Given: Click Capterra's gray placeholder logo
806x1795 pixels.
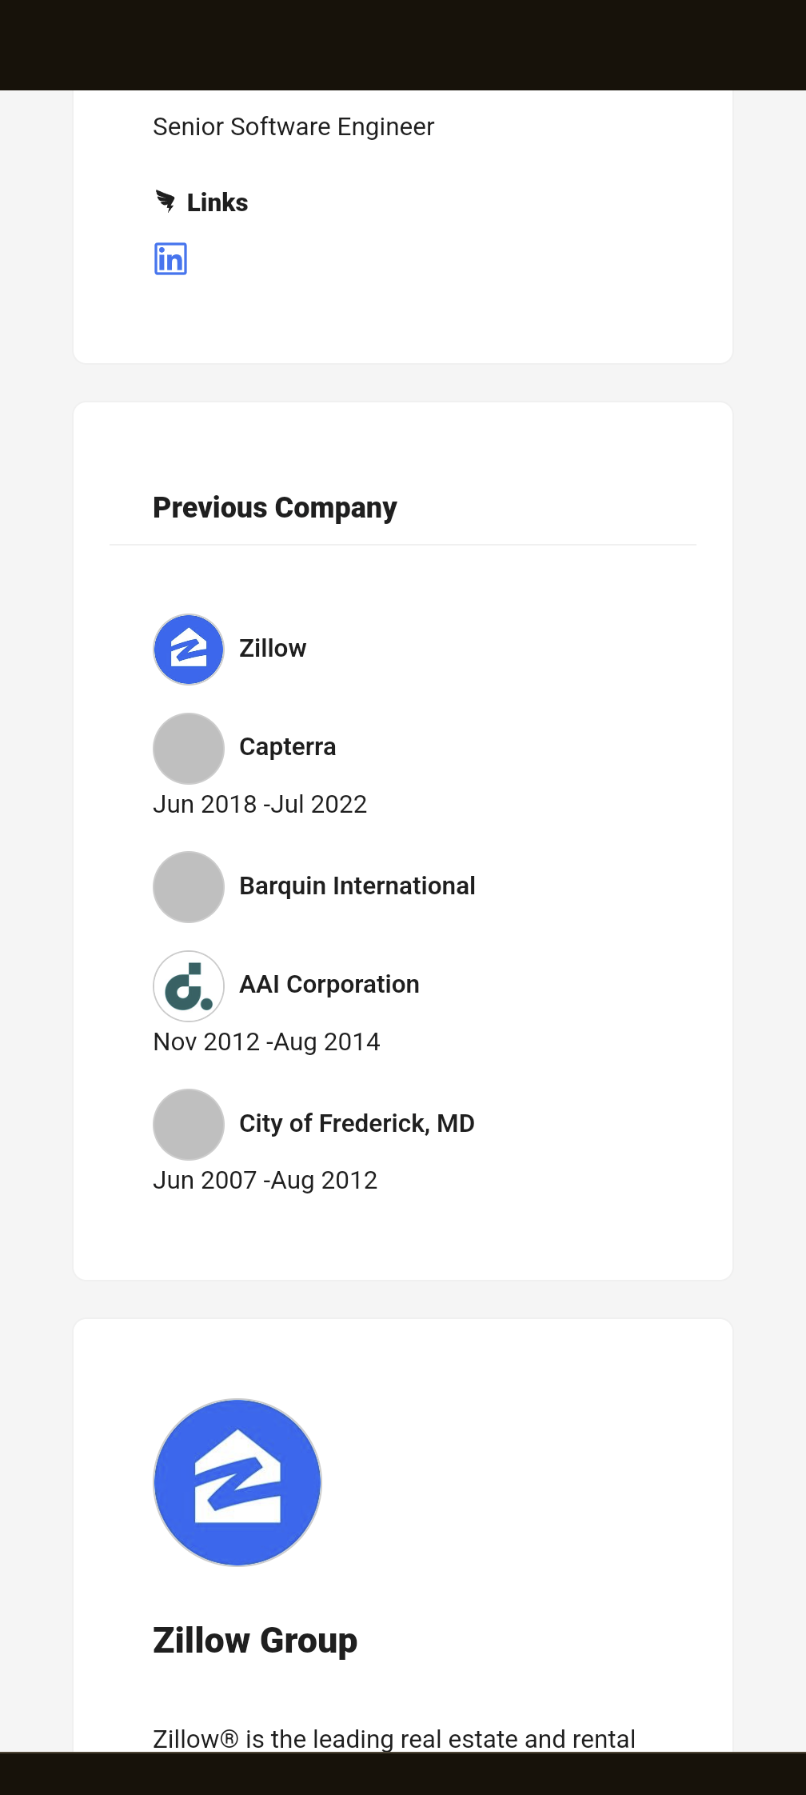Looking at the screenshot, I should (188, 748).
